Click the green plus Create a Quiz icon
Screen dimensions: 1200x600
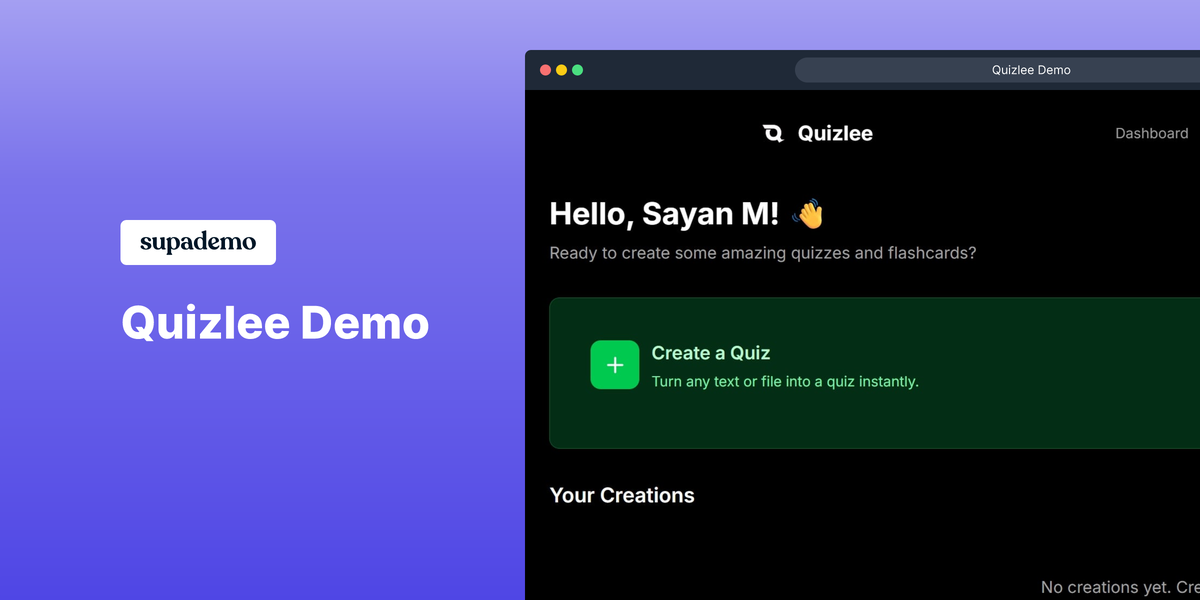point(615,365)
